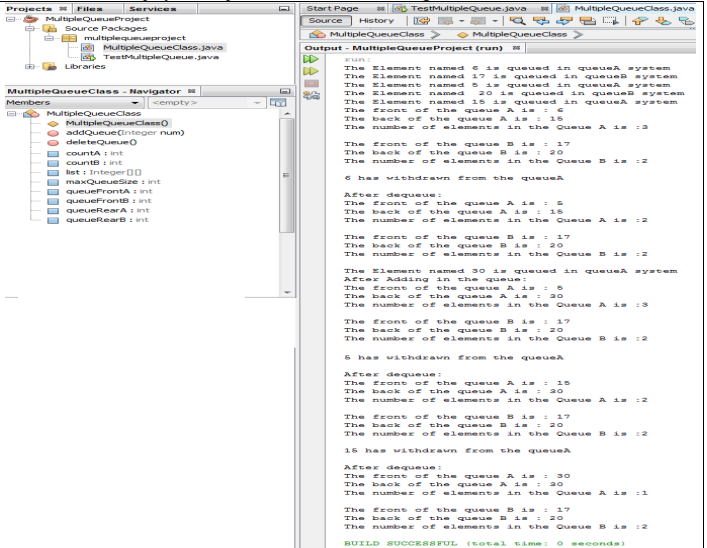This screenshot has height=548, width=707.
Task: Click red method icon next to addQueue
Action: pyautogui.click(x=53, y=133)
